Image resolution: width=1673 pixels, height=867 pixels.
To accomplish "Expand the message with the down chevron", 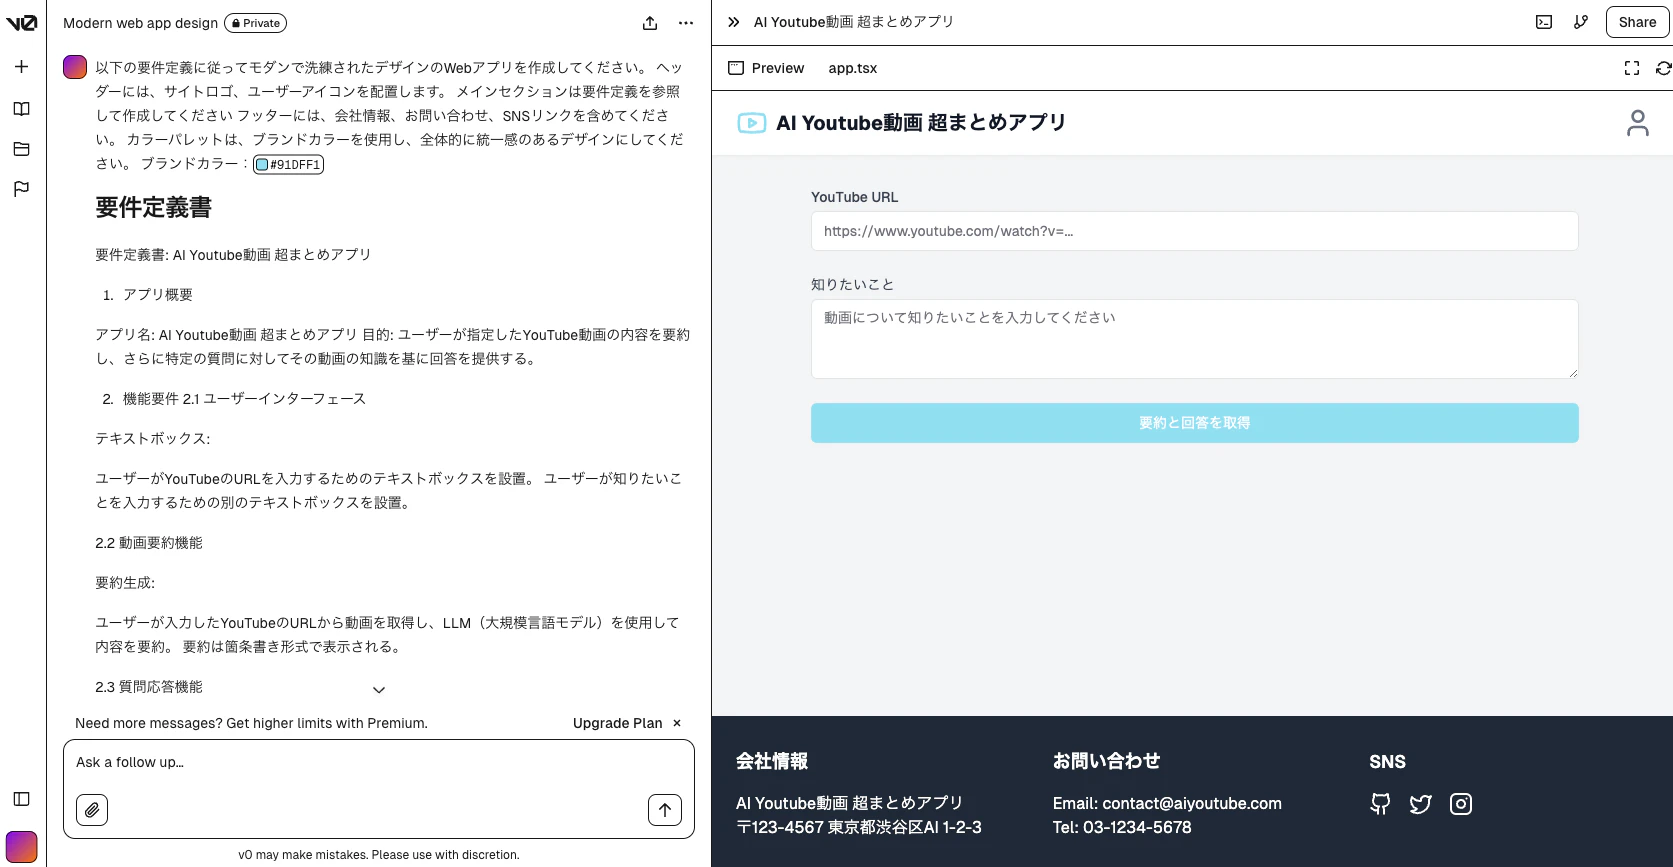I will (x=379, y=690).
